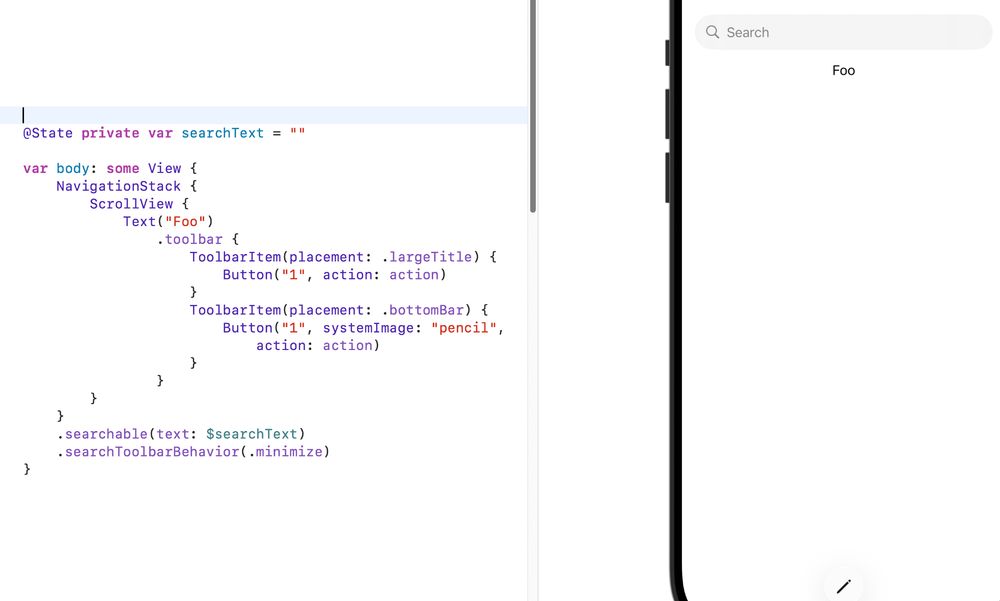Click "var body: some View" line

tap(110, 168)
